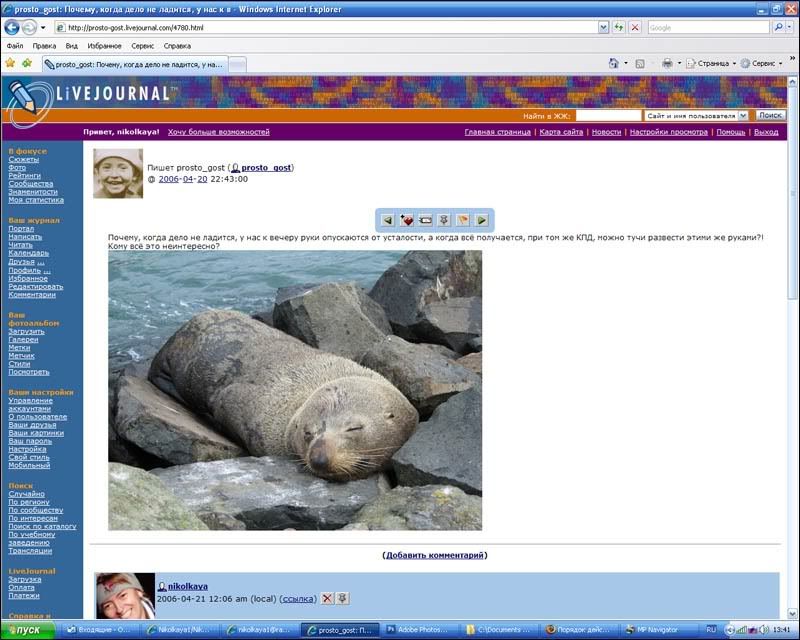The image size is (800, 640).
Task: Open the Правка menu
Action: [x=44, y=46]
